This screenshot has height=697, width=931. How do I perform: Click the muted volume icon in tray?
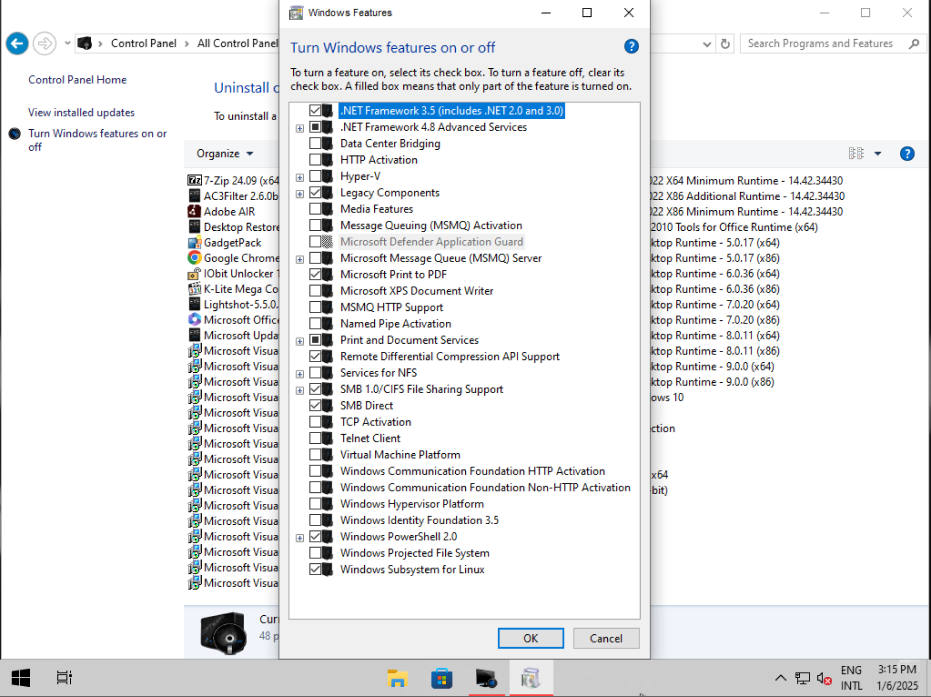[824, 677]
